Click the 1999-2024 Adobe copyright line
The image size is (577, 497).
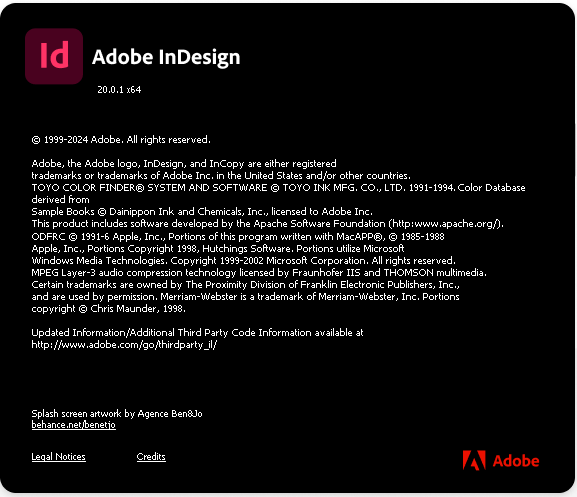pyautogui.click(x=121, y=140)
